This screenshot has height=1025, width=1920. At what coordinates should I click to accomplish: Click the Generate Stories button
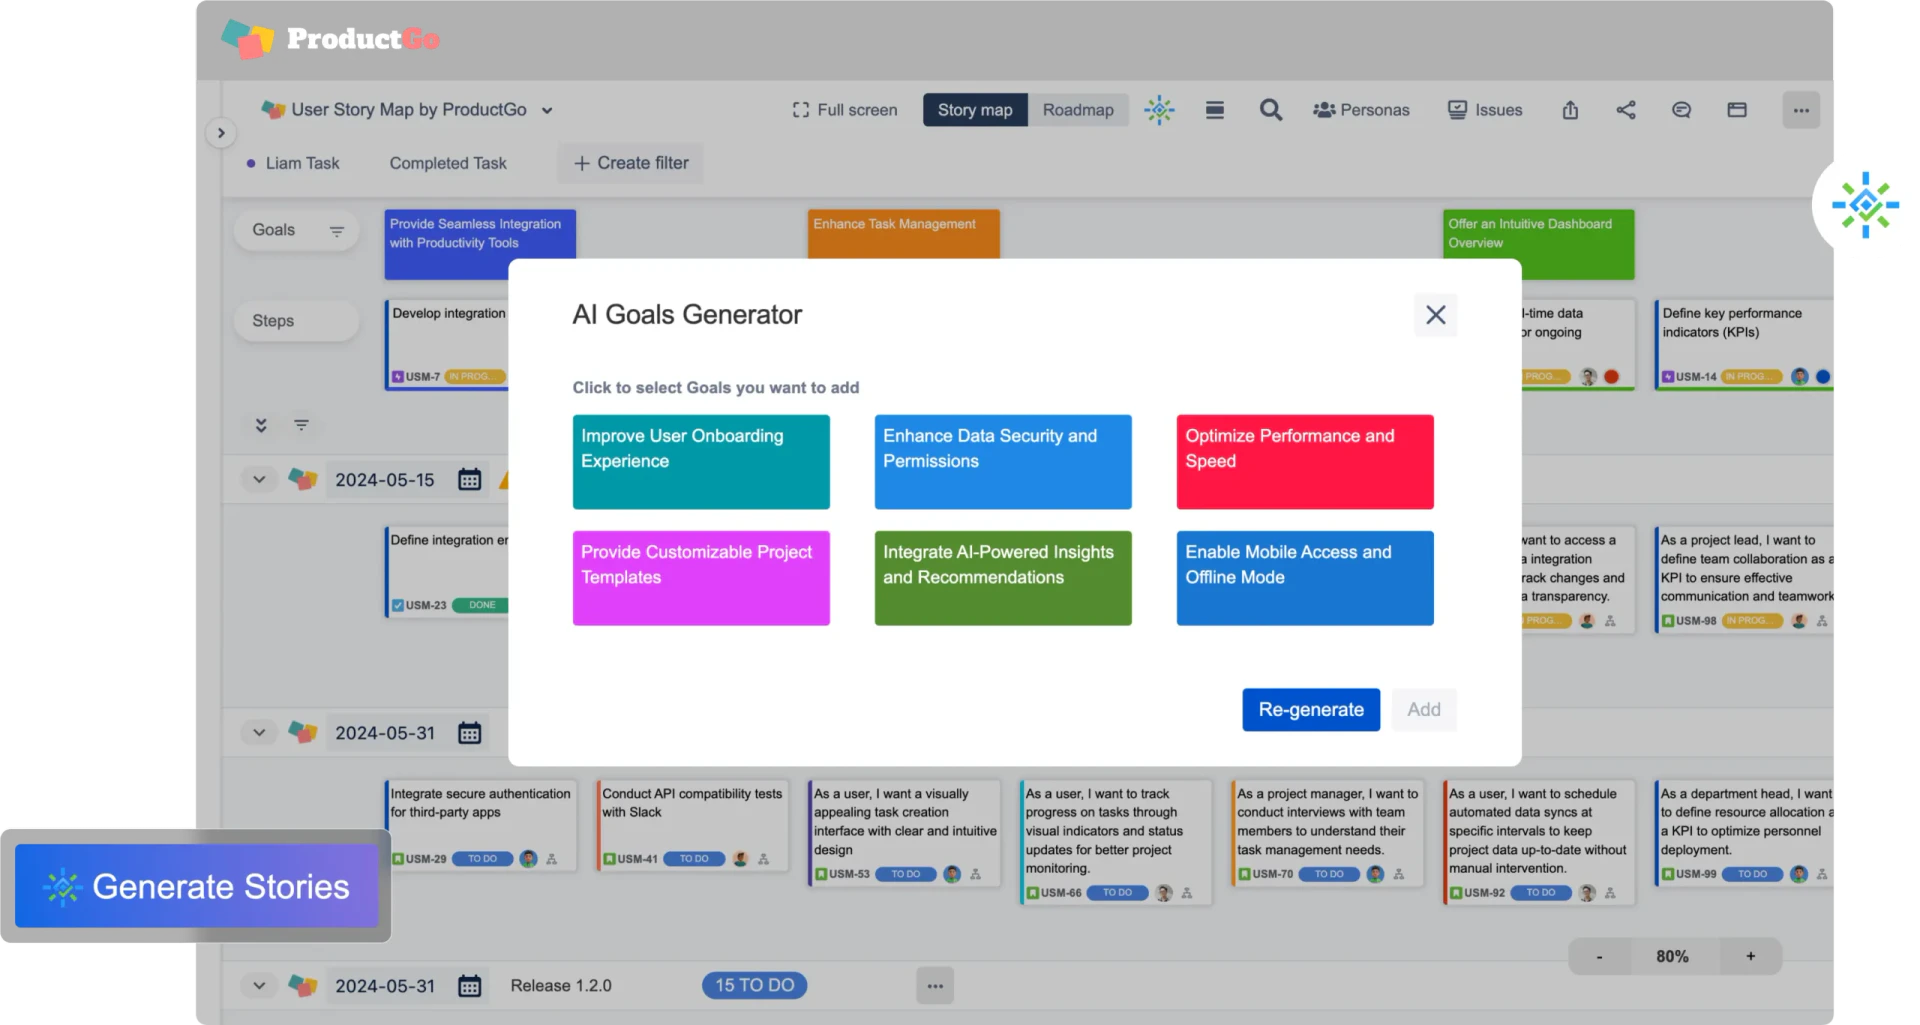196,886
